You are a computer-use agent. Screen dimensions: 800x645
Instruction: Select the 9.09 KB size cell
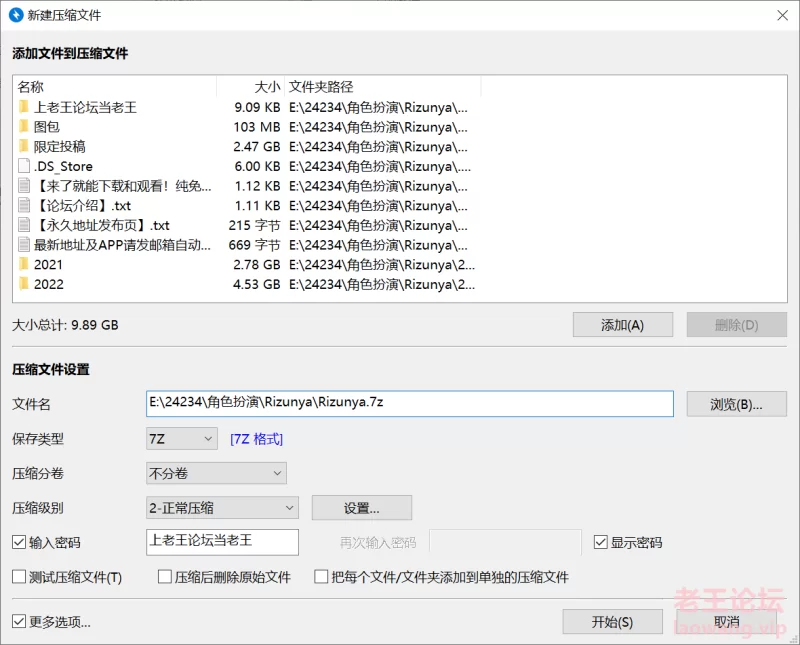point(257,107)
